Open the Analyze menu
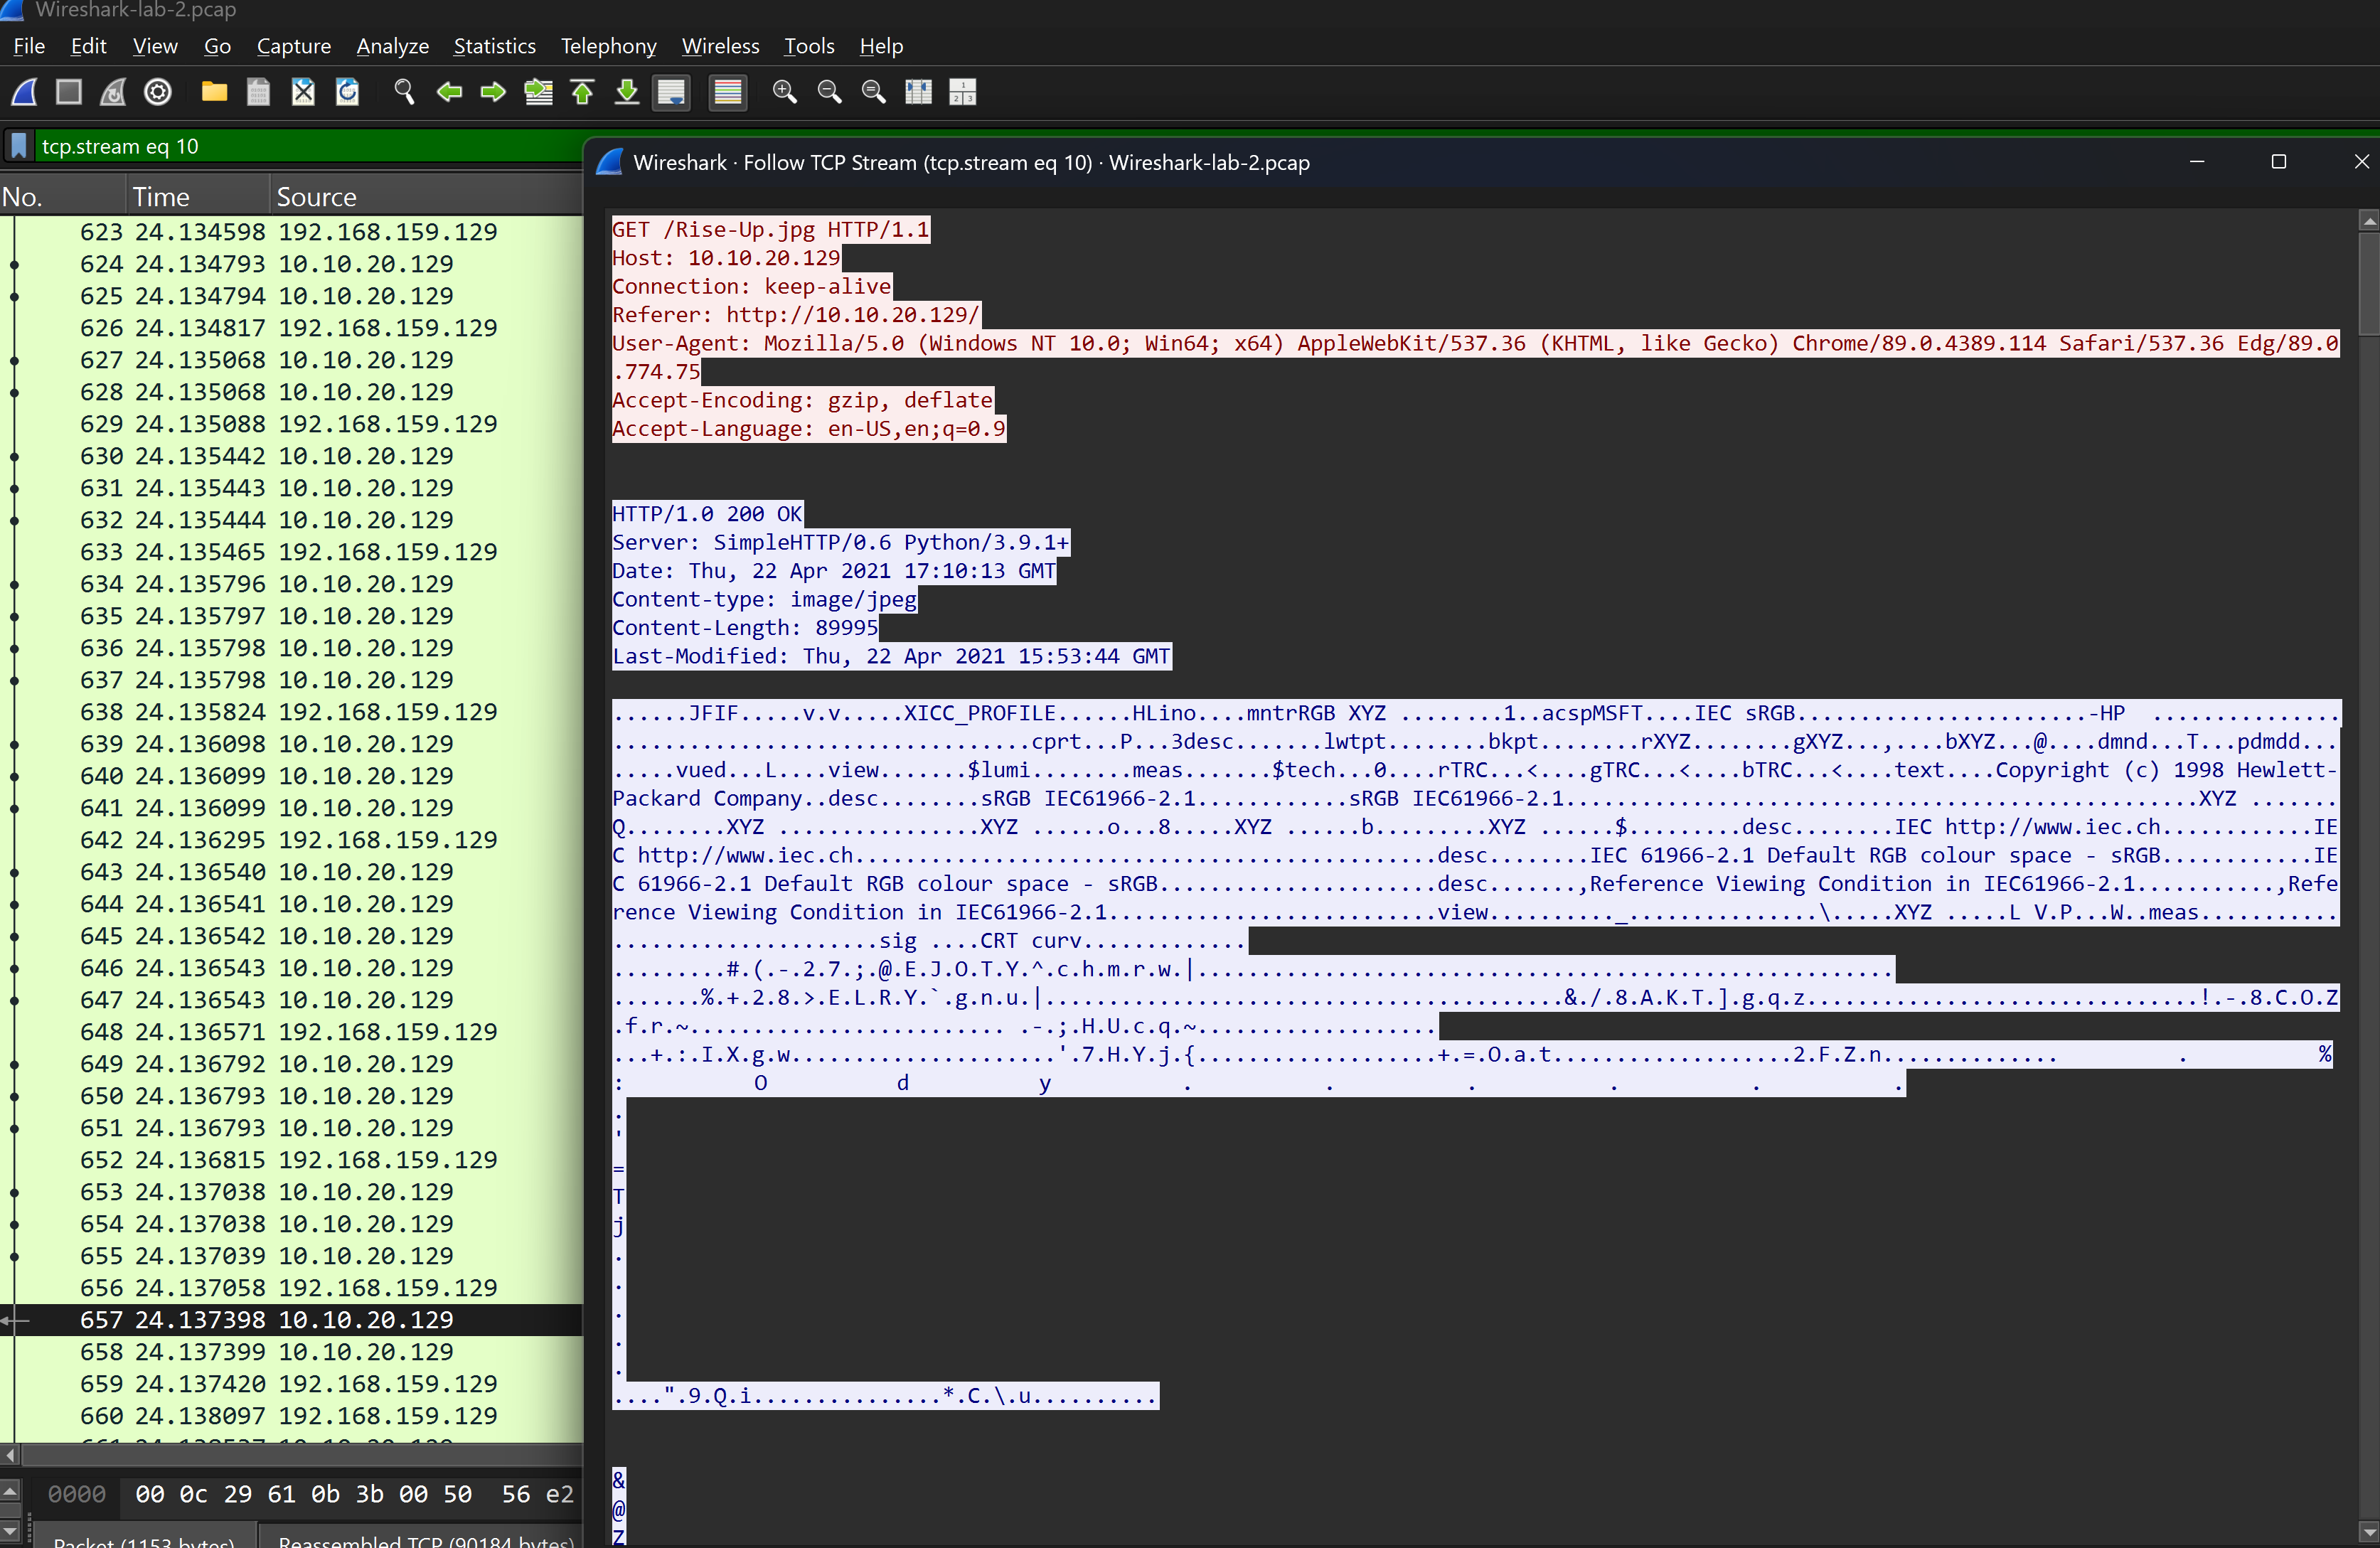2380x1548 pixels. coord(392,46)
